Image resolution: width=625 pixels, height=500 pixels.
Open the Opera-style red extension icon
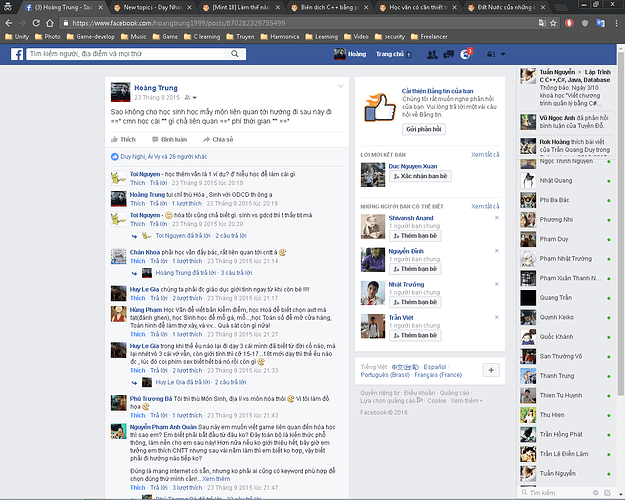[569, 23]
